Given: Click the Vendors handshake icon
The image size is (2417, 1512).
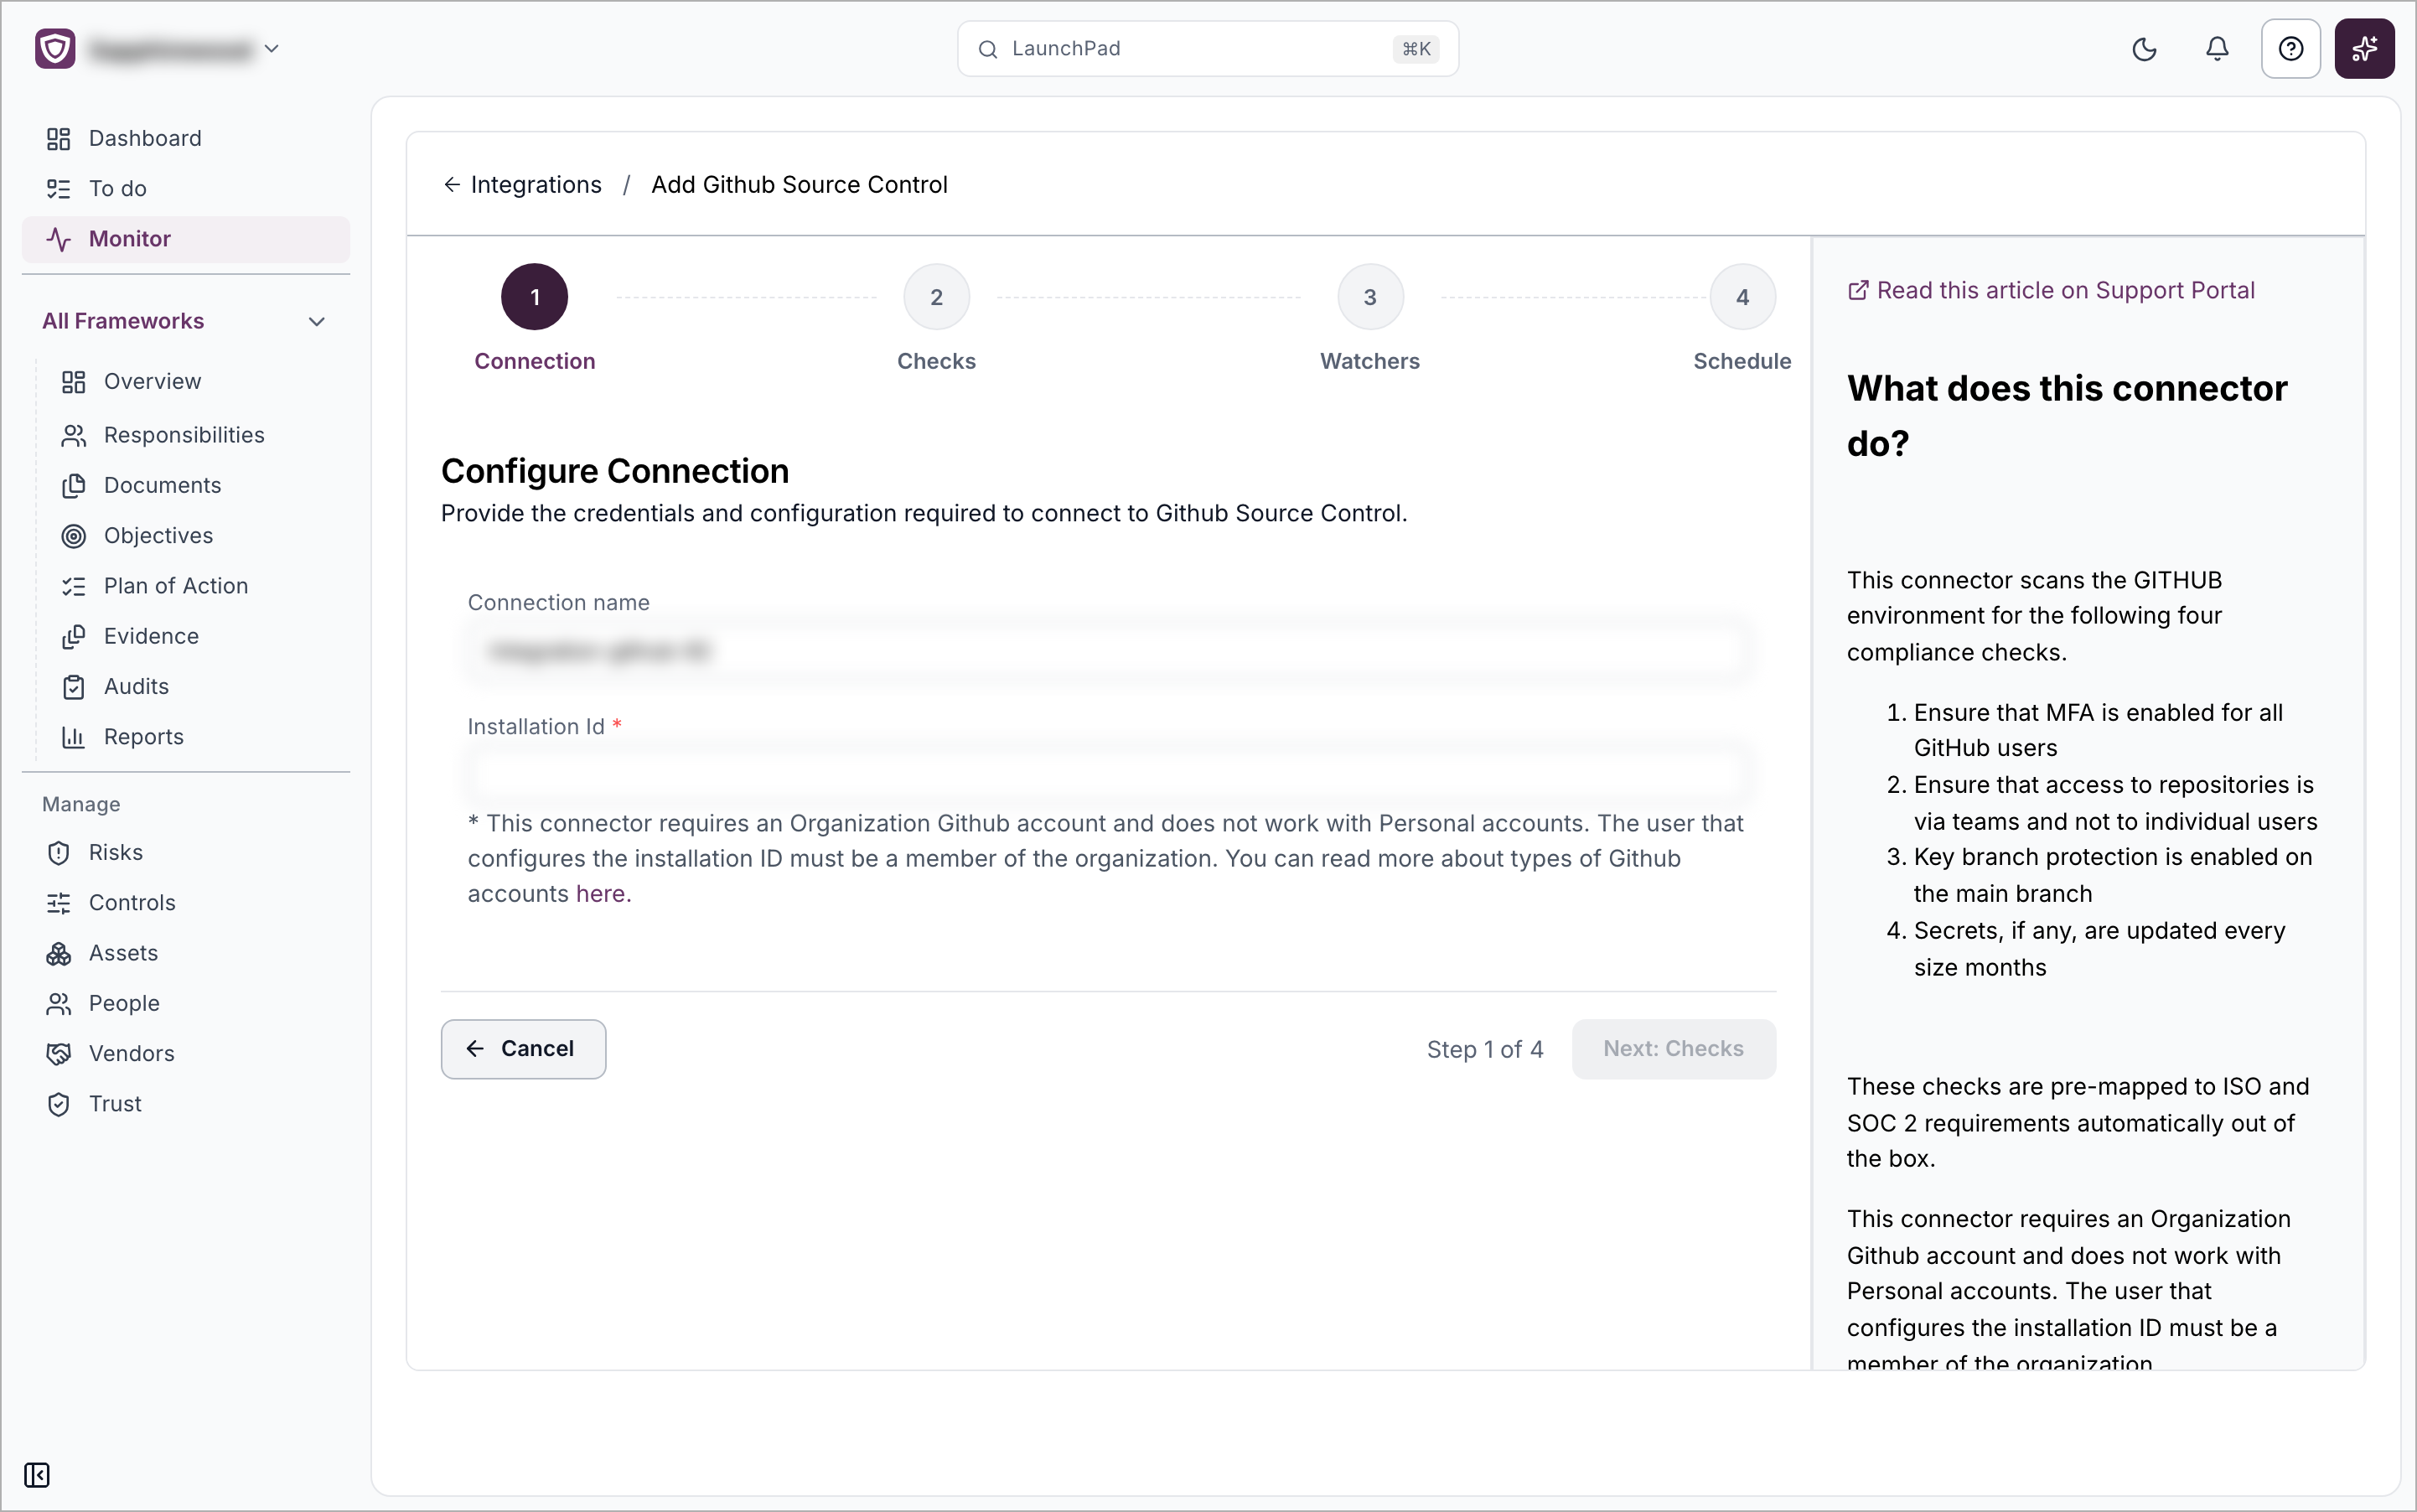Looking at the screenshot, I should pos(59,1054).
